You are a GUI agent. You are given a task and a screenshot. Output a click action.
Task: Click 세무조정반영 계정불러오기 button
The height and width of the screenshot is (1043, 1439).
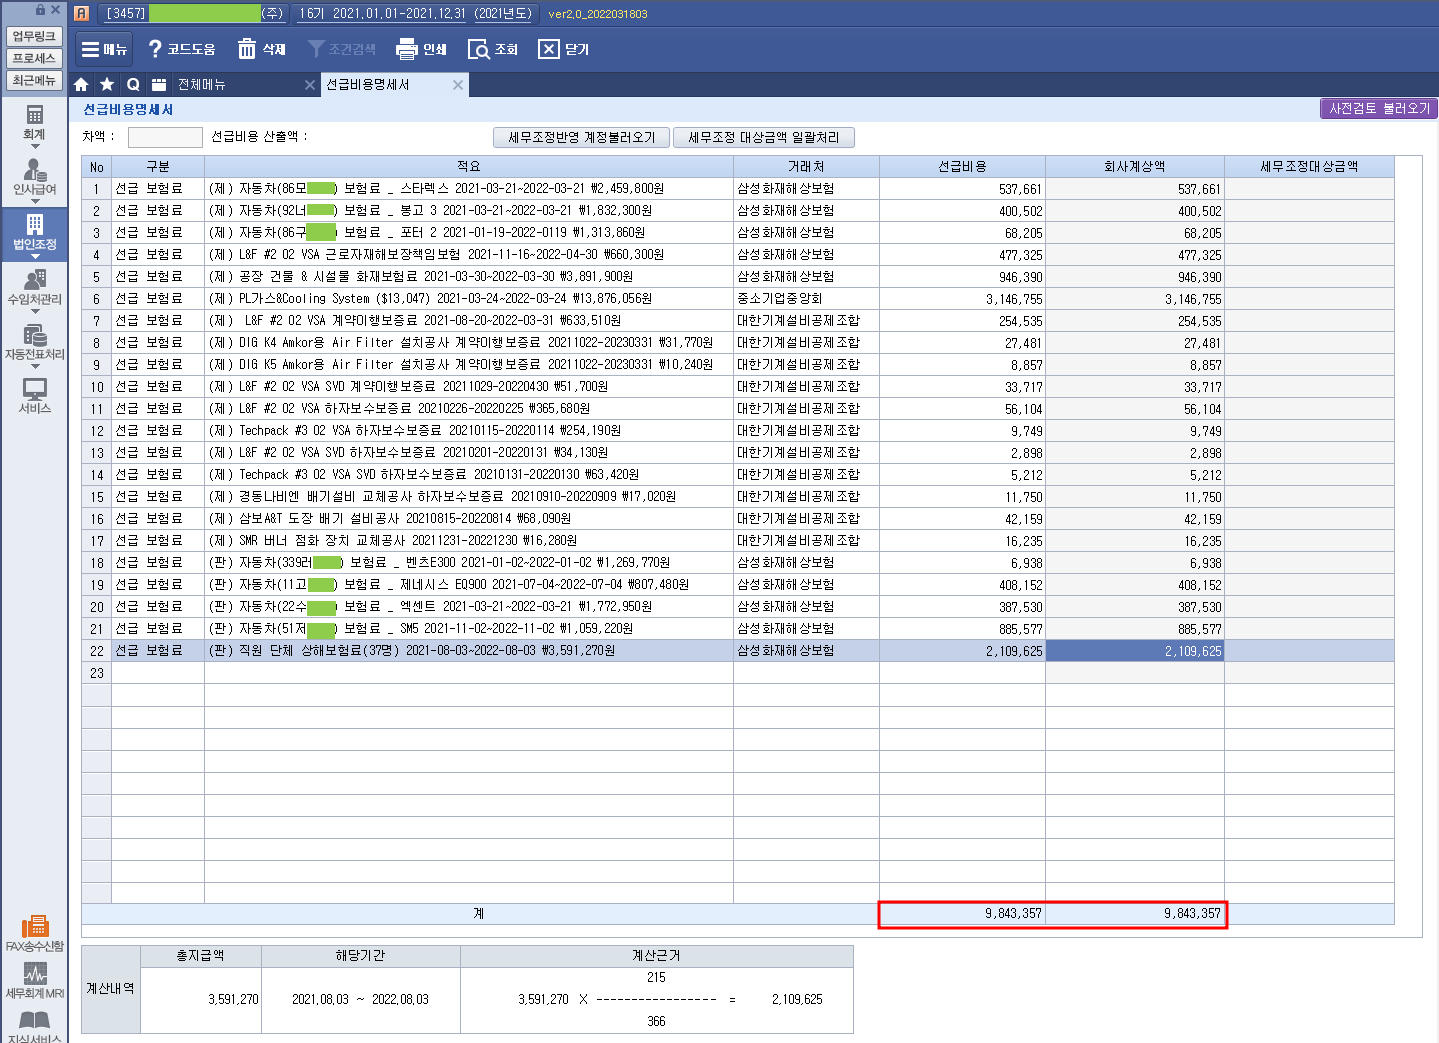pos(581,137)
